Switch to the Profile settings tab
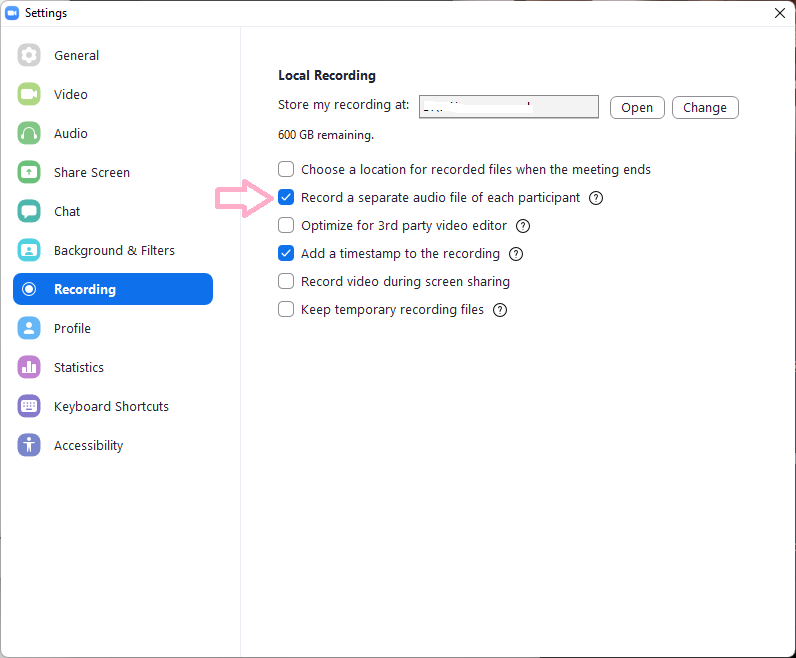796x658 pixels. [72, 329]
